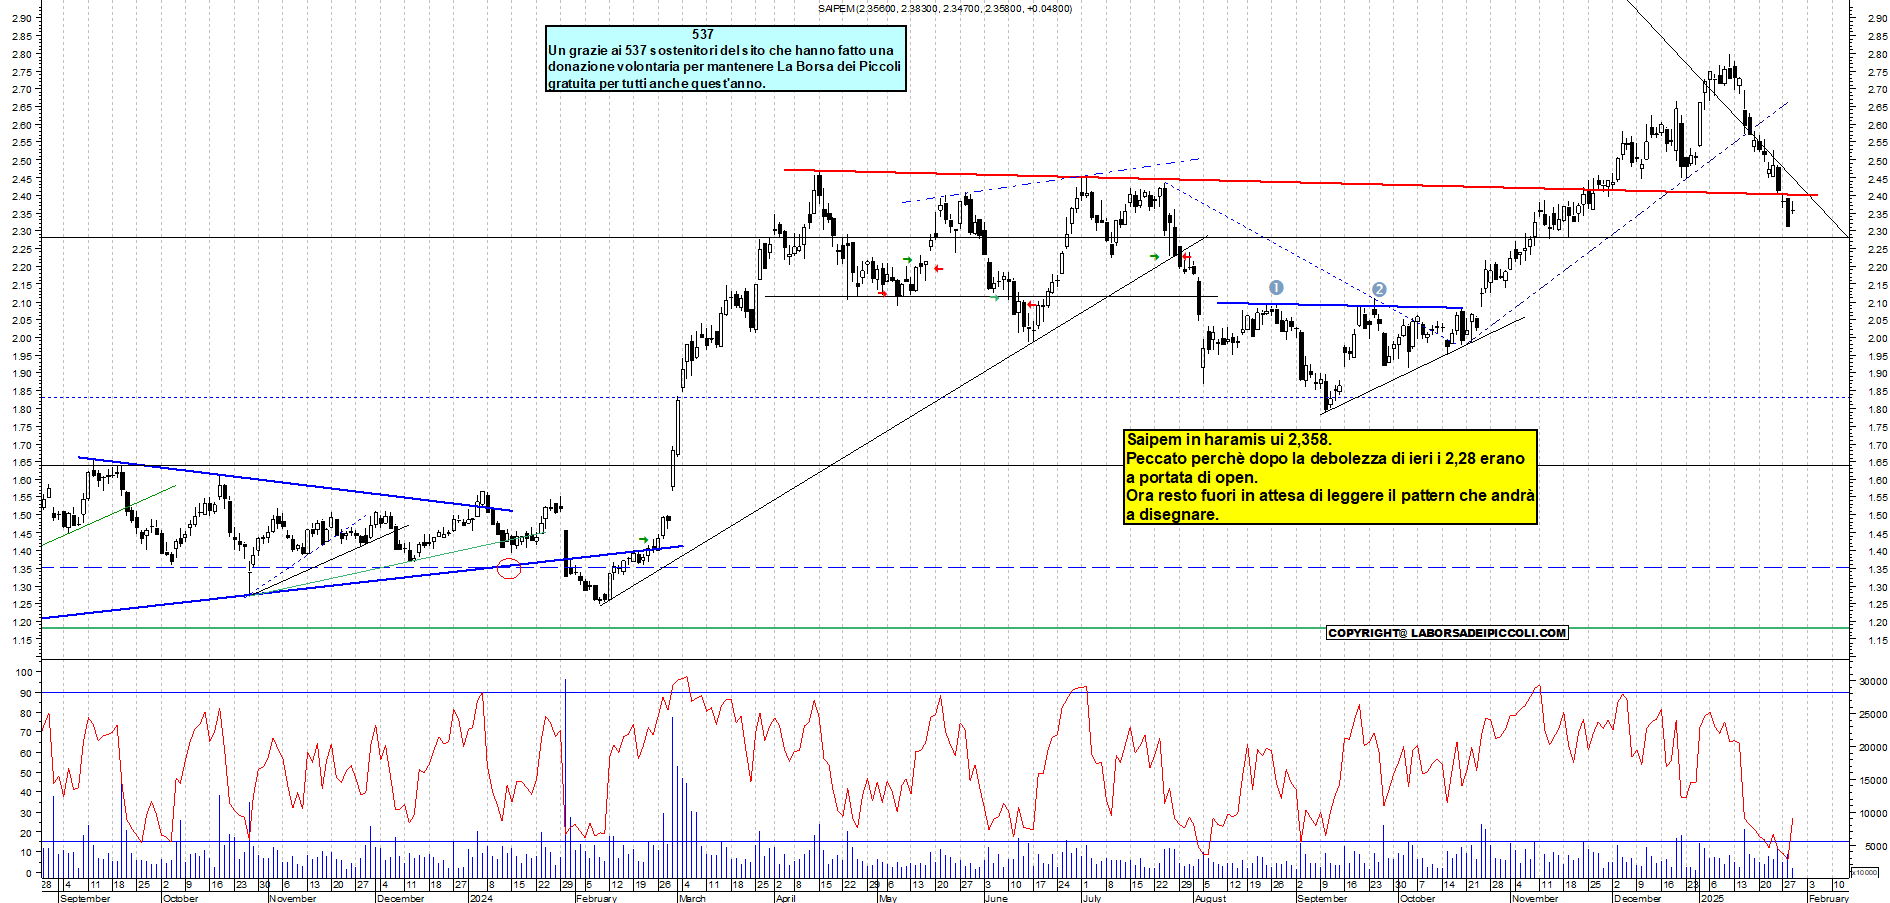1890x903 pixels.
Task: Click the 'April' label on time axis
Action: tap(786, 898)
